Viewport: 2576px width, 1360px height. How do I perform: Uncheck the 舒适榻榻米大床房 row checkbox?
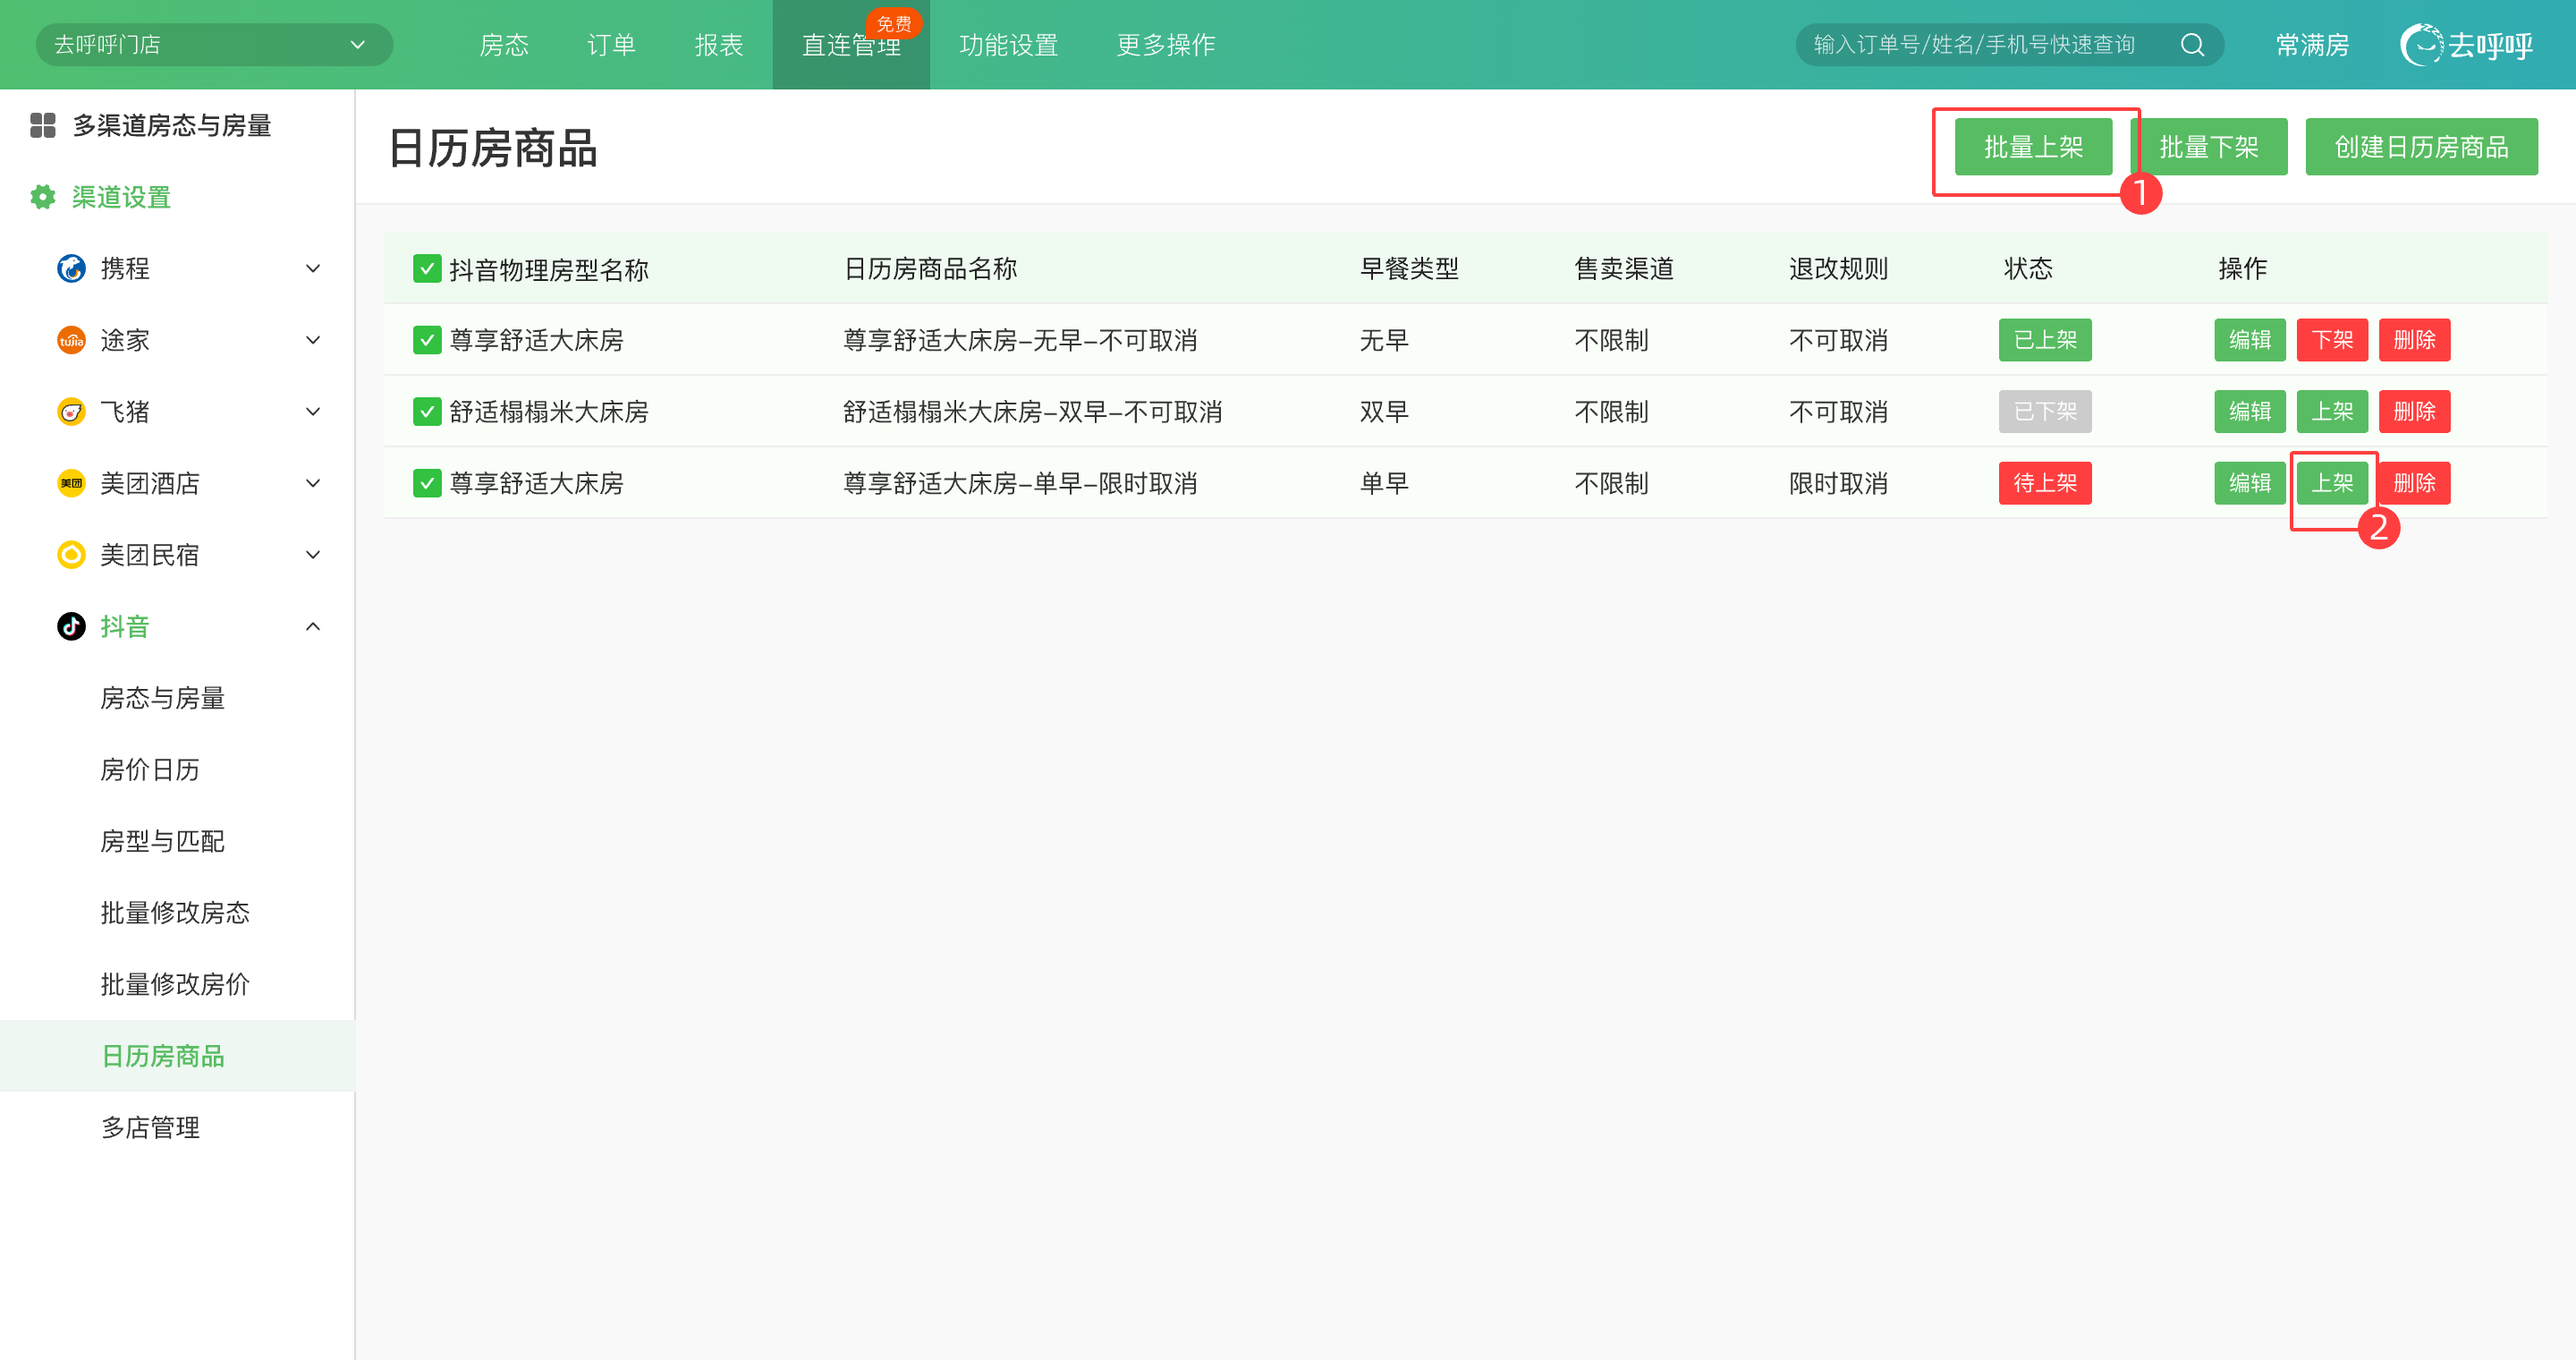pos(427,412)
